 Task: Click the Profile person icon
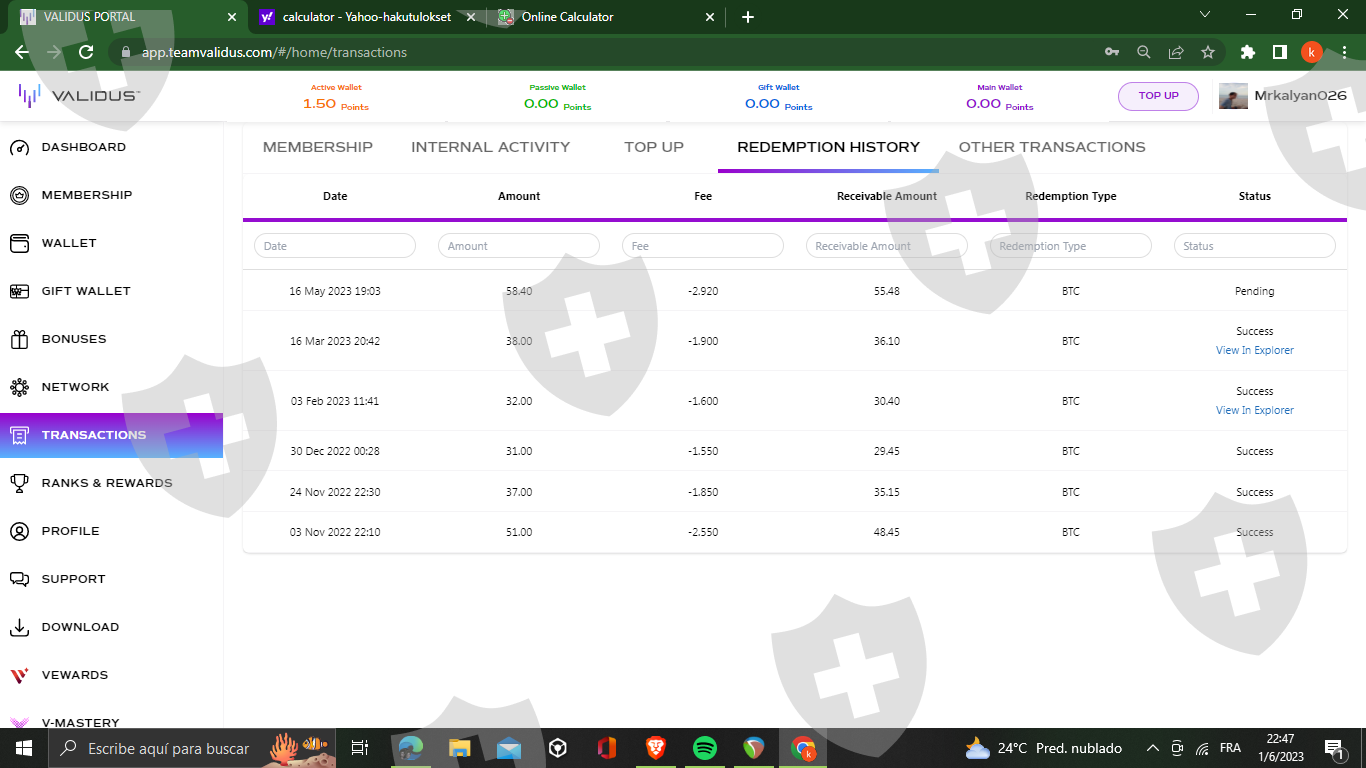point(19,531)
